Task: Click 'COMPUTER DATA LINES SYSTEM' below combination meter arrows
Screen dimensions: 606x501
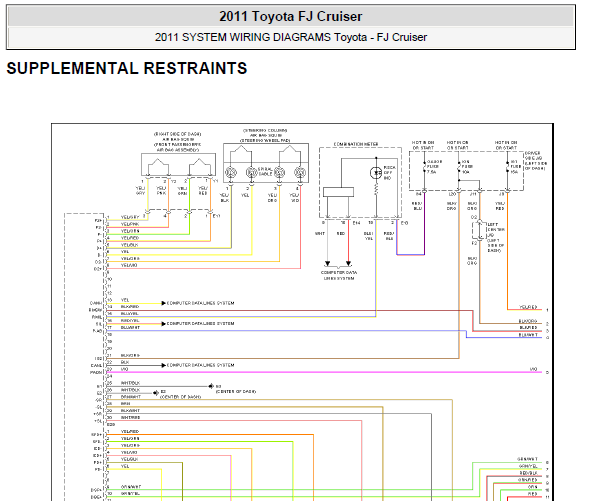Action: (x=339, y=275)
